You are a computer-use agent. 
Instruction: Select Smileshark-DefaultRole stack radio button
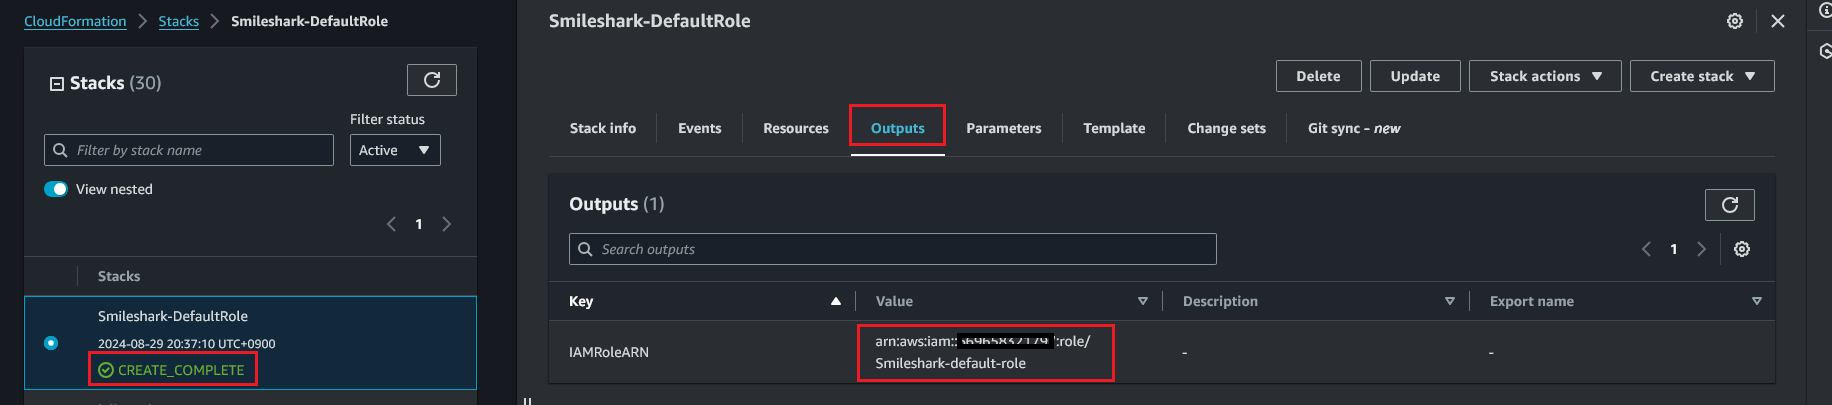[x=51, y=343]
